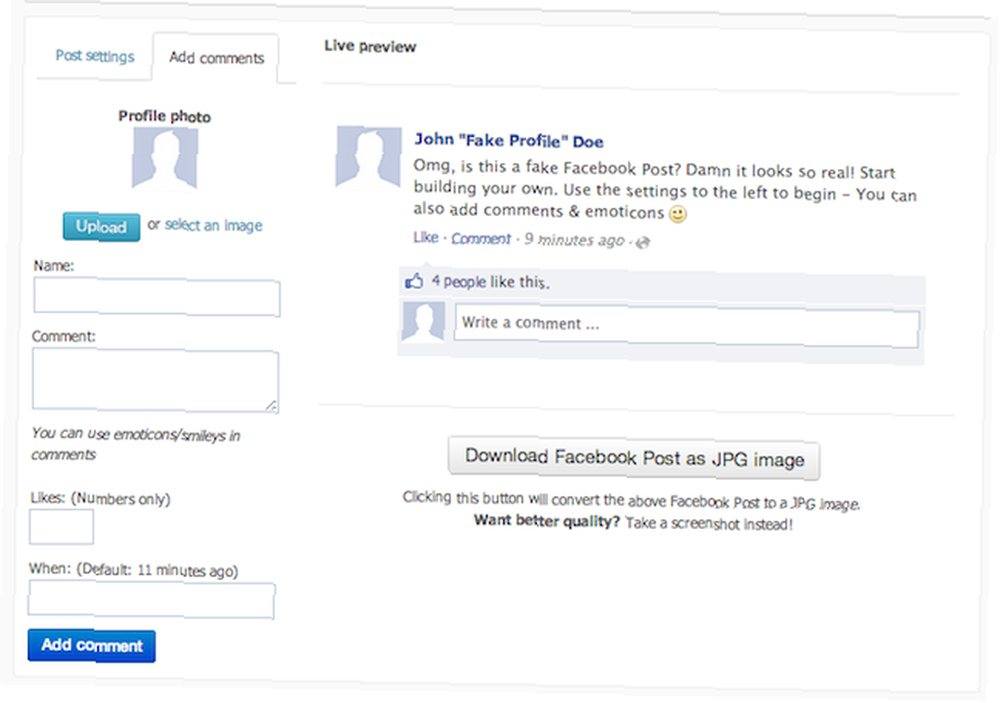
Task: Click the Like link under the post
Action: tap(425, 237)
